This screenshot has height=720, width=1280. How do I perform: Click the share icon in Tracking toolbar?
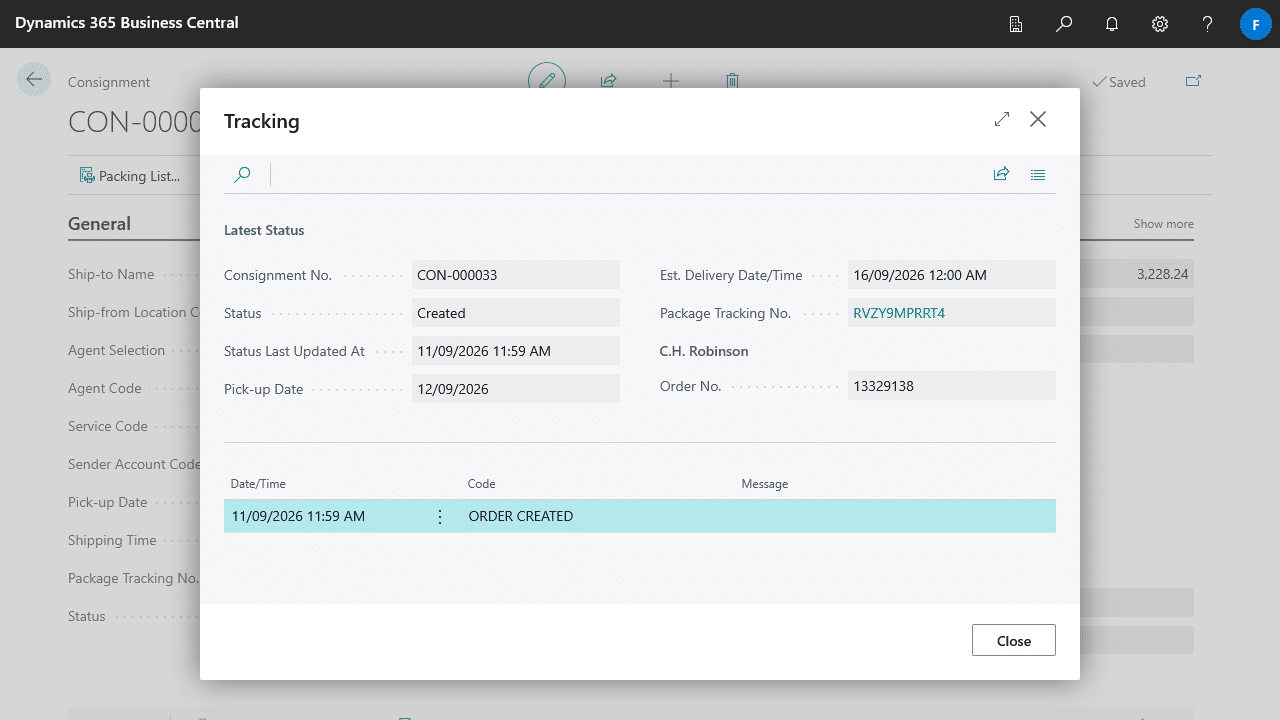click(x=1001, y=174)
